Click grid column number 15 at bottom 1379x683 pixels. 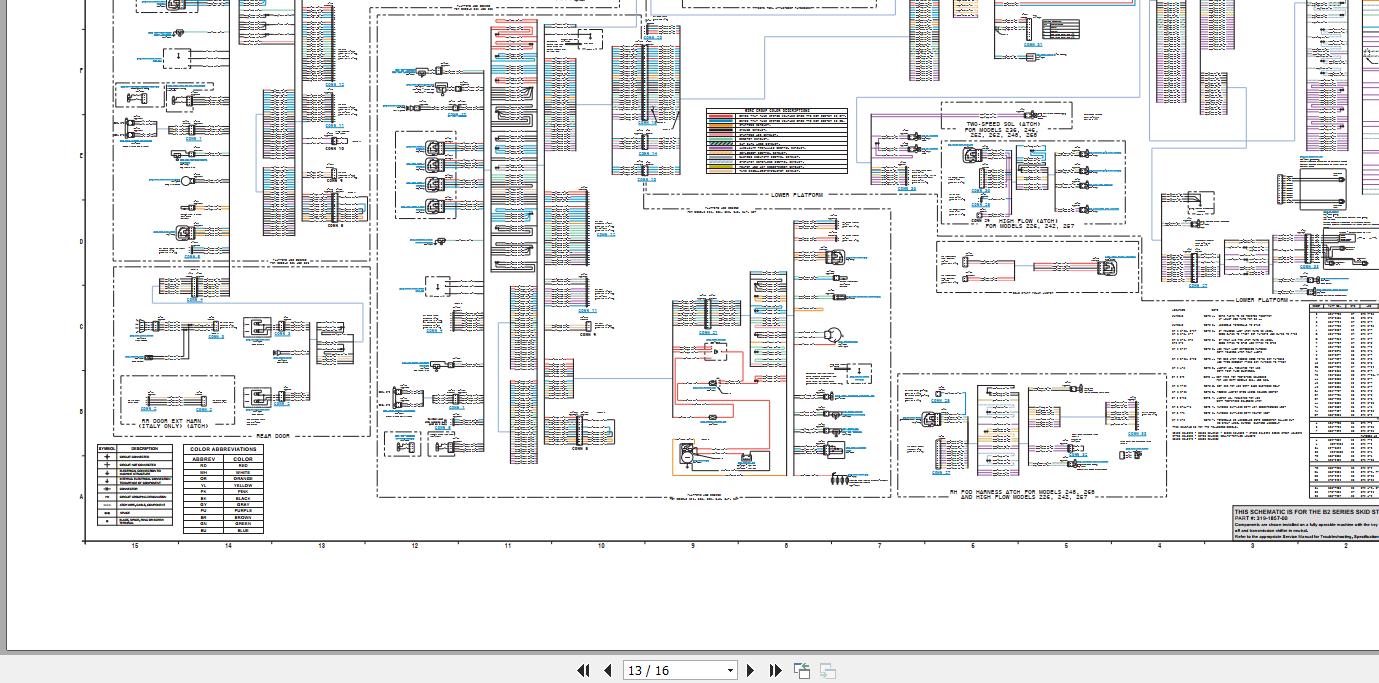134,546
